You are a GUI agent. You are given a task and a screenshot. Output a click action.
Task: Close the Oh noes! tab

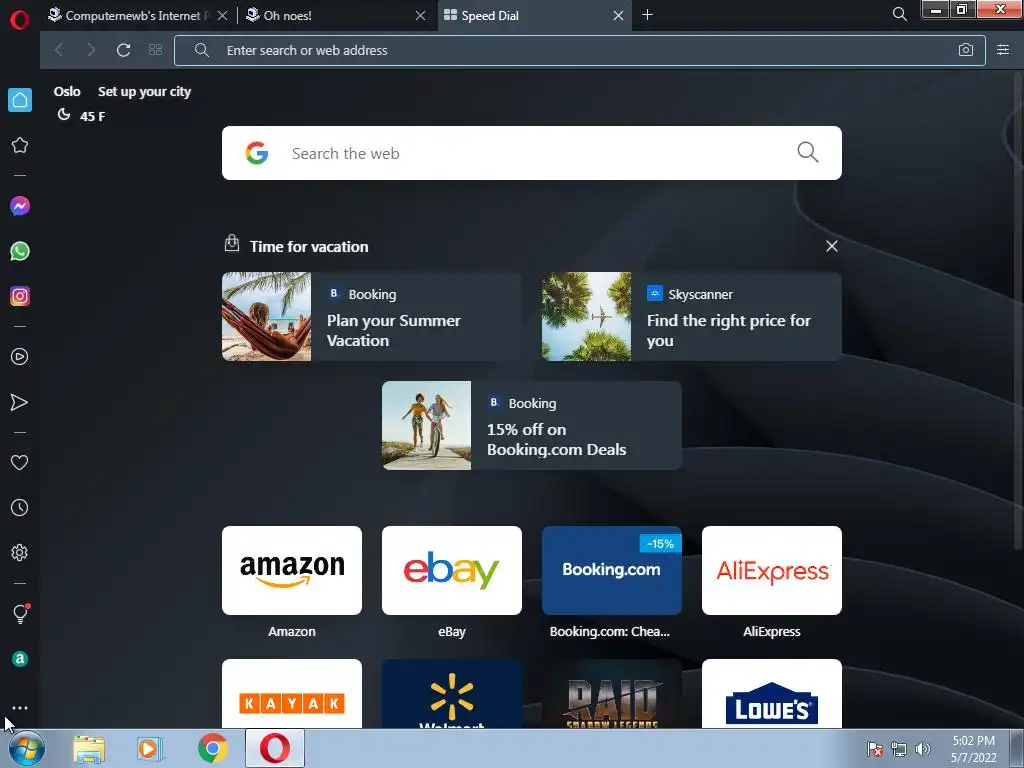pyautogui.click(x=421, y=16)
